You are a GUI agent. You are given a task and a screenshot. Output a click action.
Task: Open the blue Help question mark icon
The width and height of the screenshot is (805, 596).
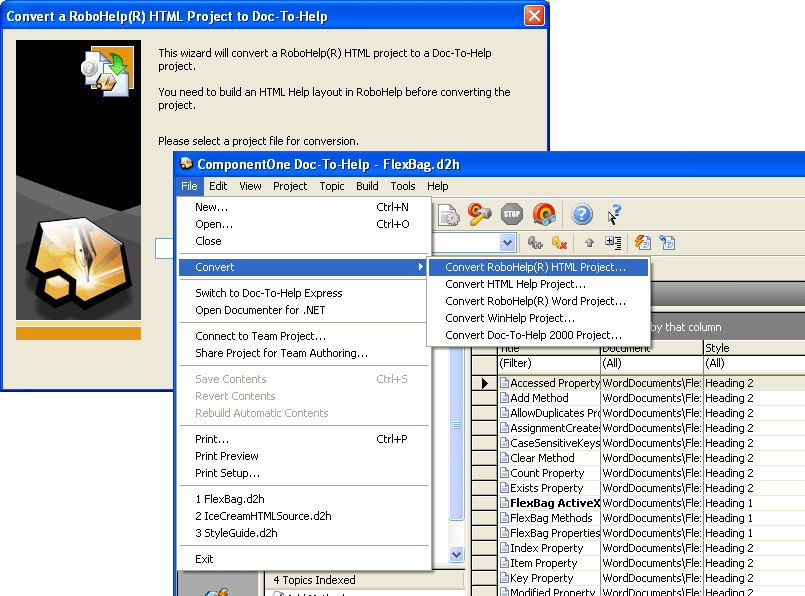coord(582,214)
